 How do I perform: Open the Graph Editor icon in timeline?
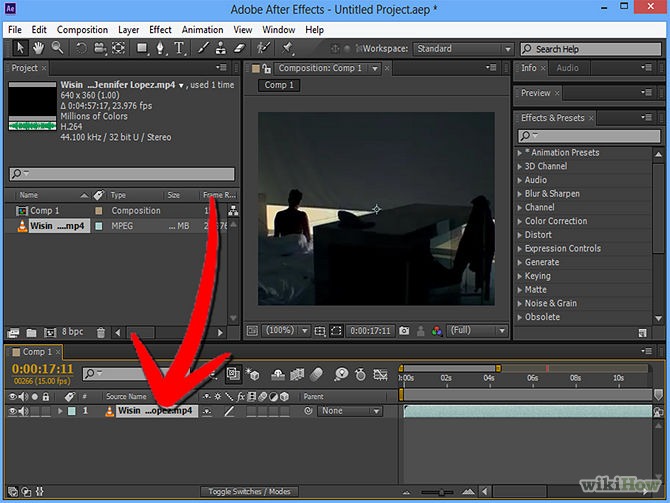point(380,375)
